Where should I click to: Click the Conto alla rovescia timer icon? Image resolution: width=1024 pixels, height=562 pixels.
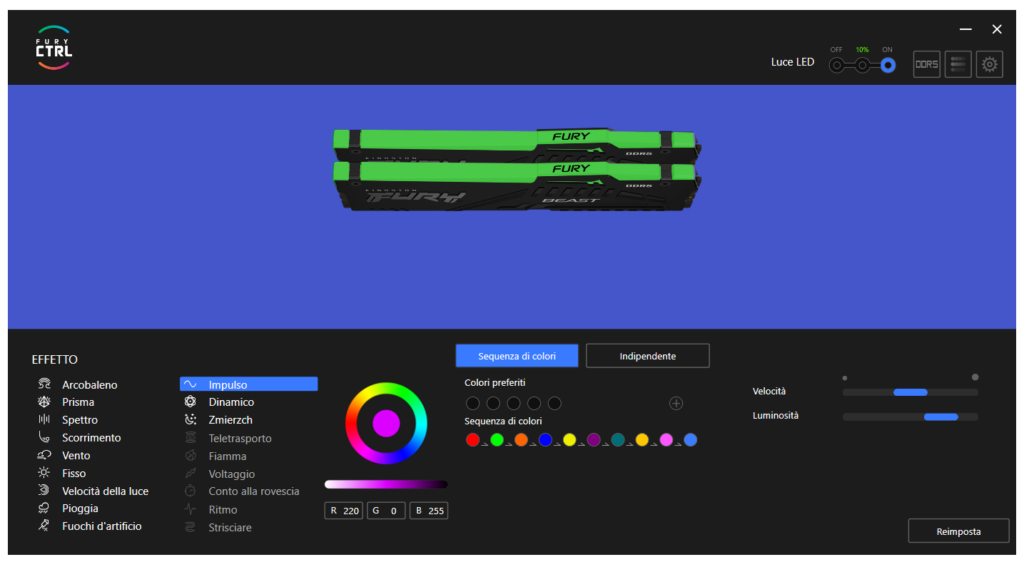tap(190, 491)
